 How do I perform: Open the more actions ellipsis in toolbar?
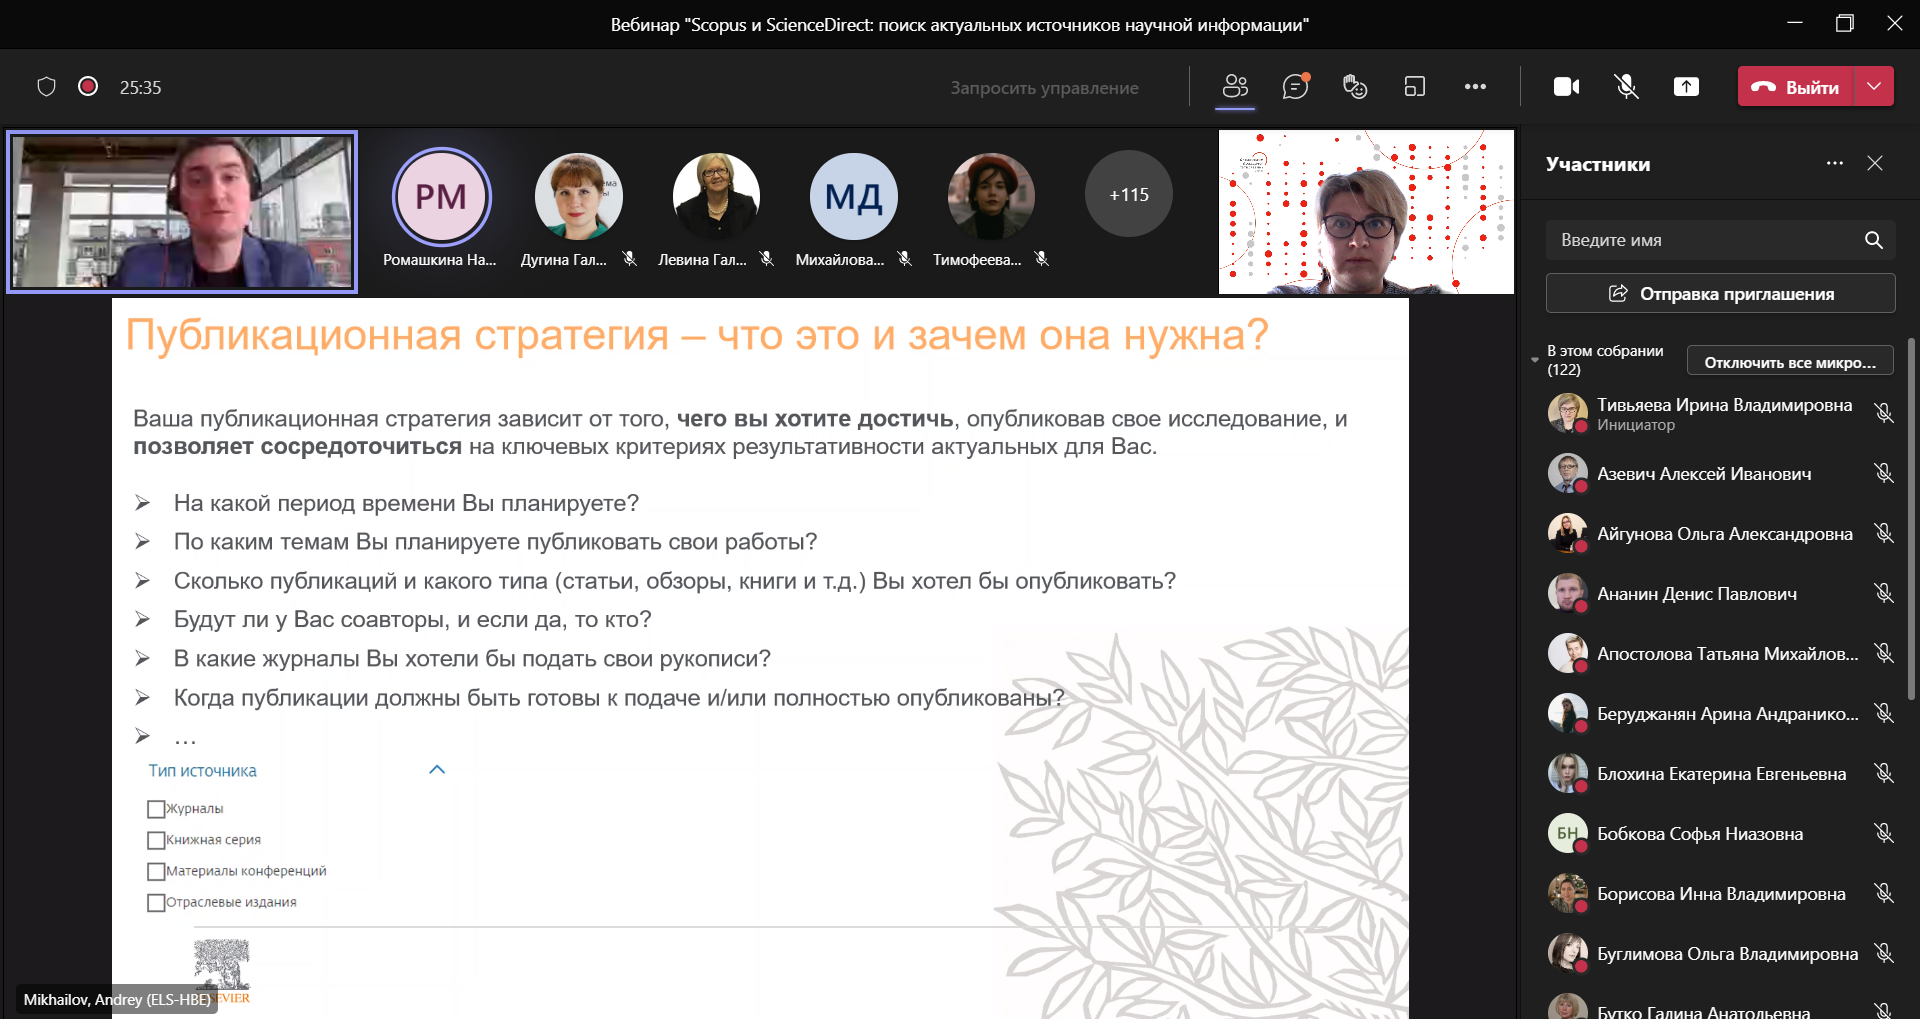(x=1475, y=87)
